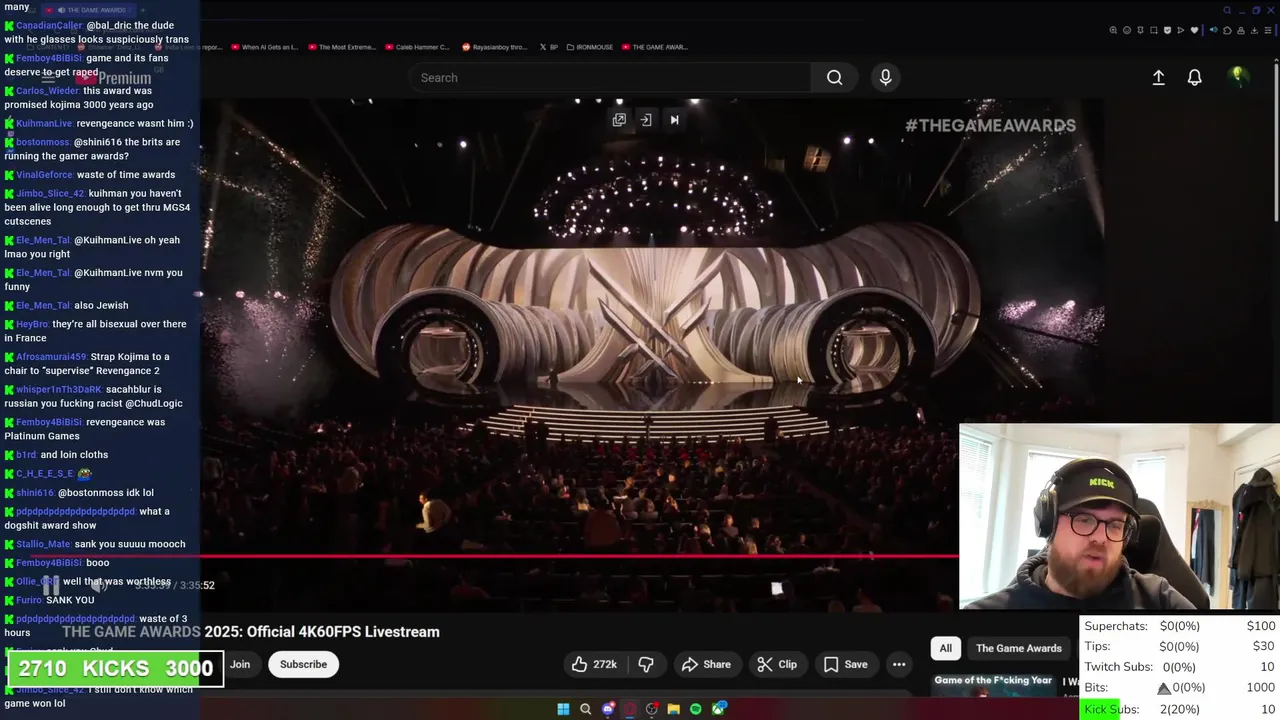Click the pop-out video icon above player
The height and width of the screenshot is (720, 1280).
click(x=619, y=120)
